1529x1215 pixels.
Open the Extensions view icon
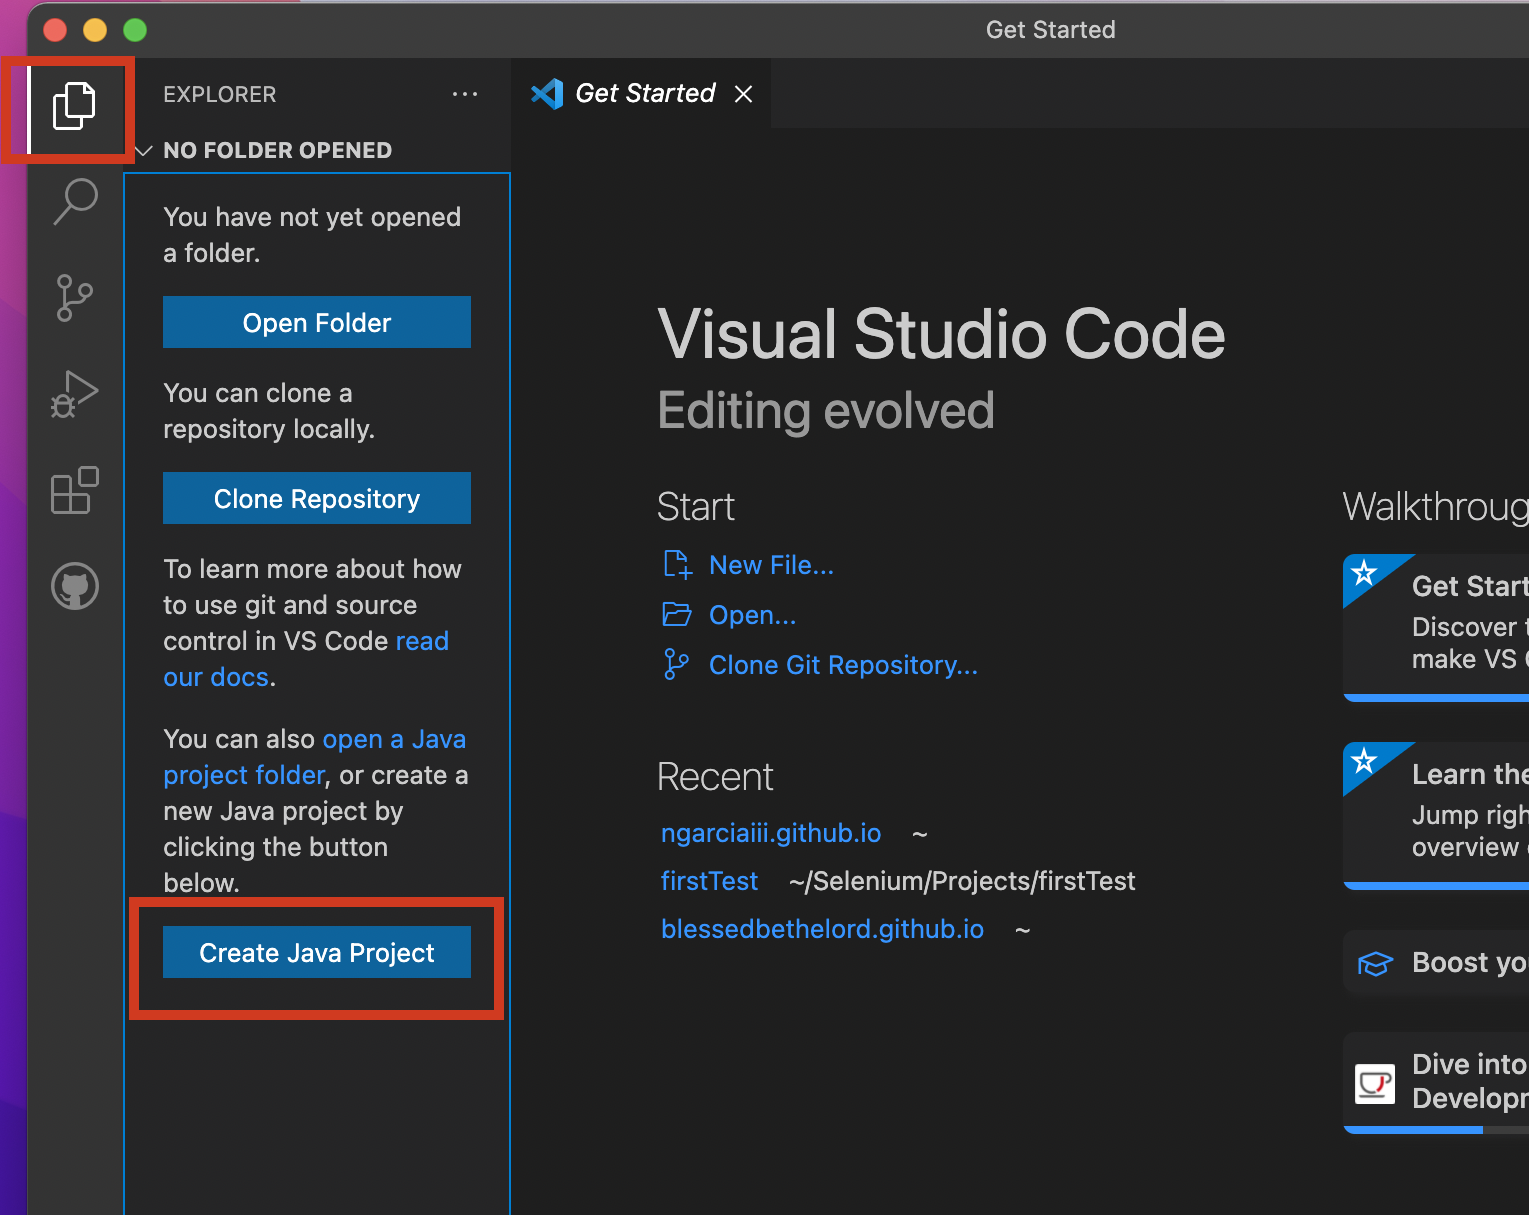(75, 490)
